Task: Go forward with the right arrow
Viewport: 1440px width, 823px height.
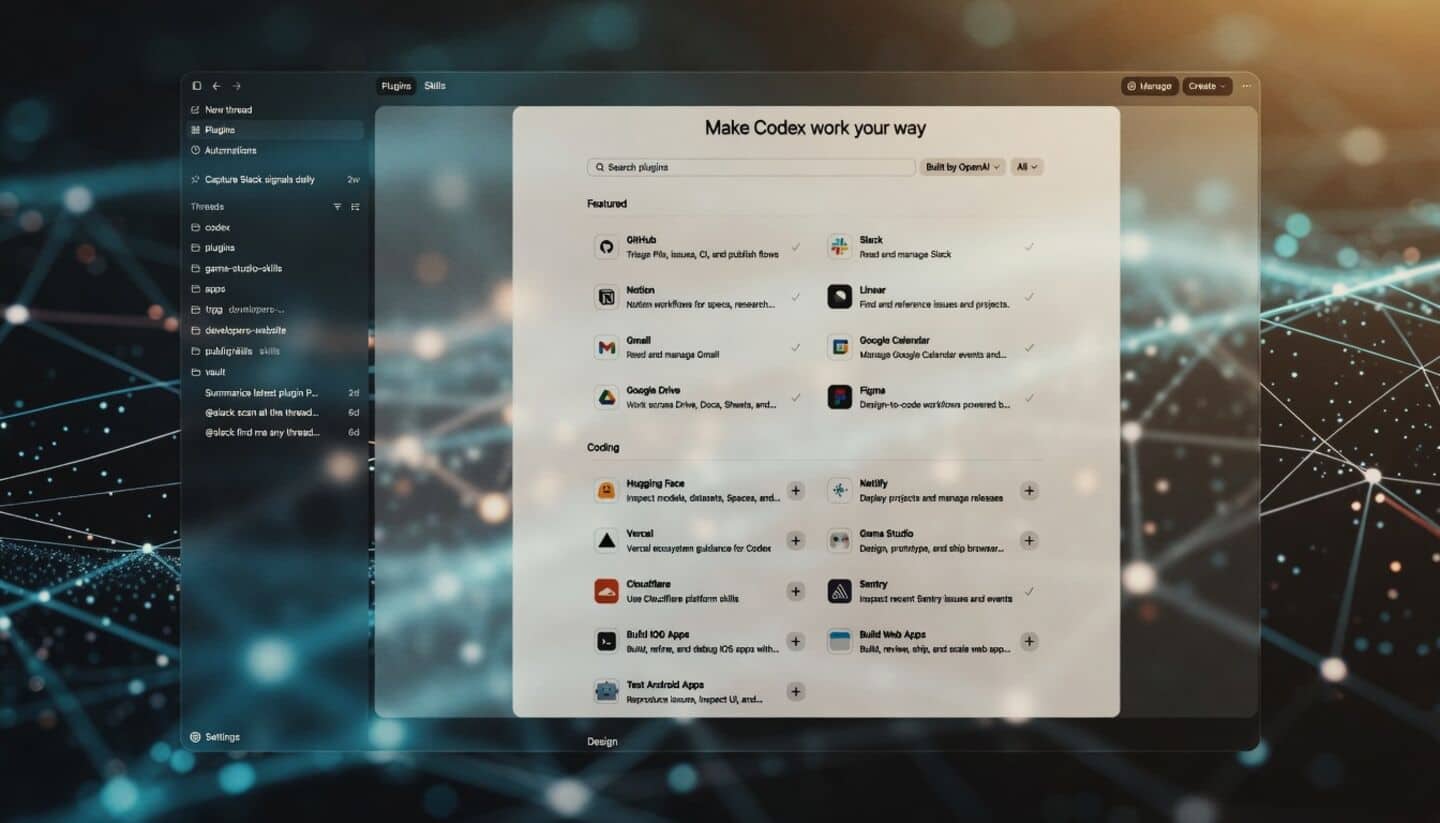Action: point(237,86)
